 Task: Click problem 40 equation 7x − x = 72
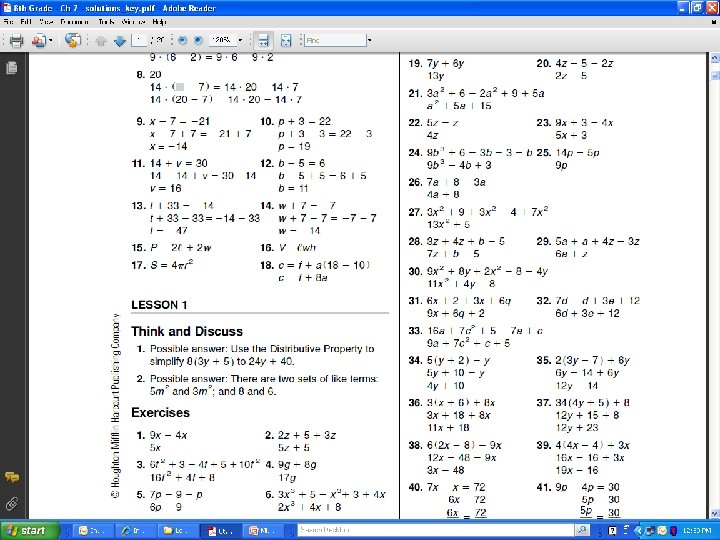[x=456, y=487]
